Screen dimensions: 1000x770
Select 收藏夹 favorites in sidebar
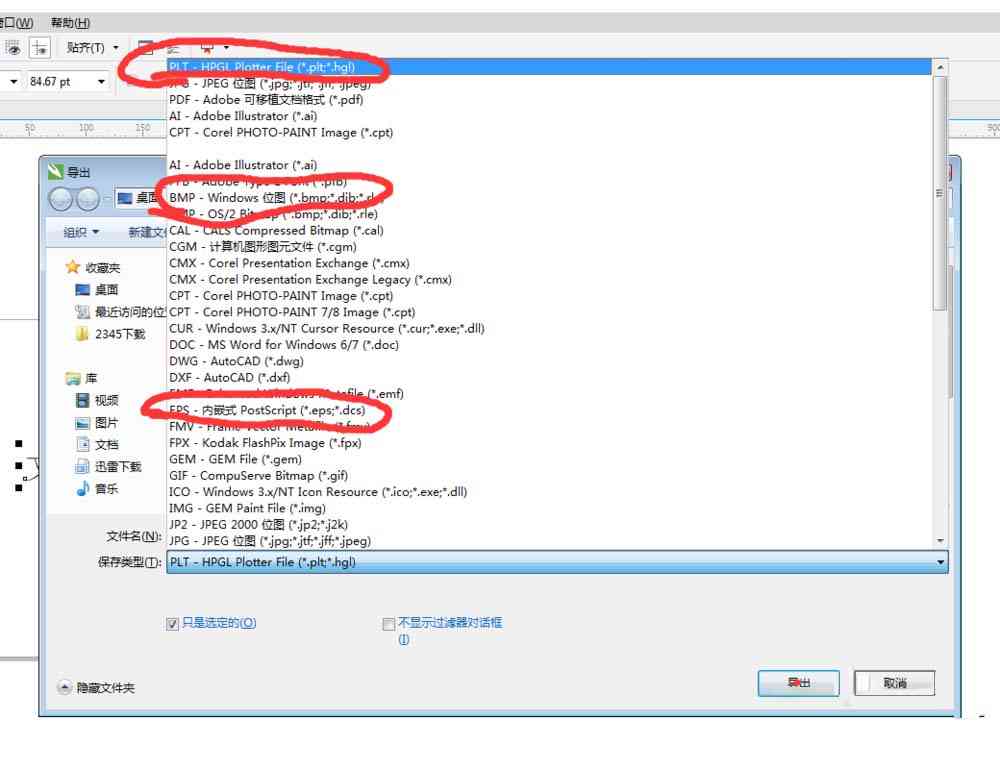(102, 268)
